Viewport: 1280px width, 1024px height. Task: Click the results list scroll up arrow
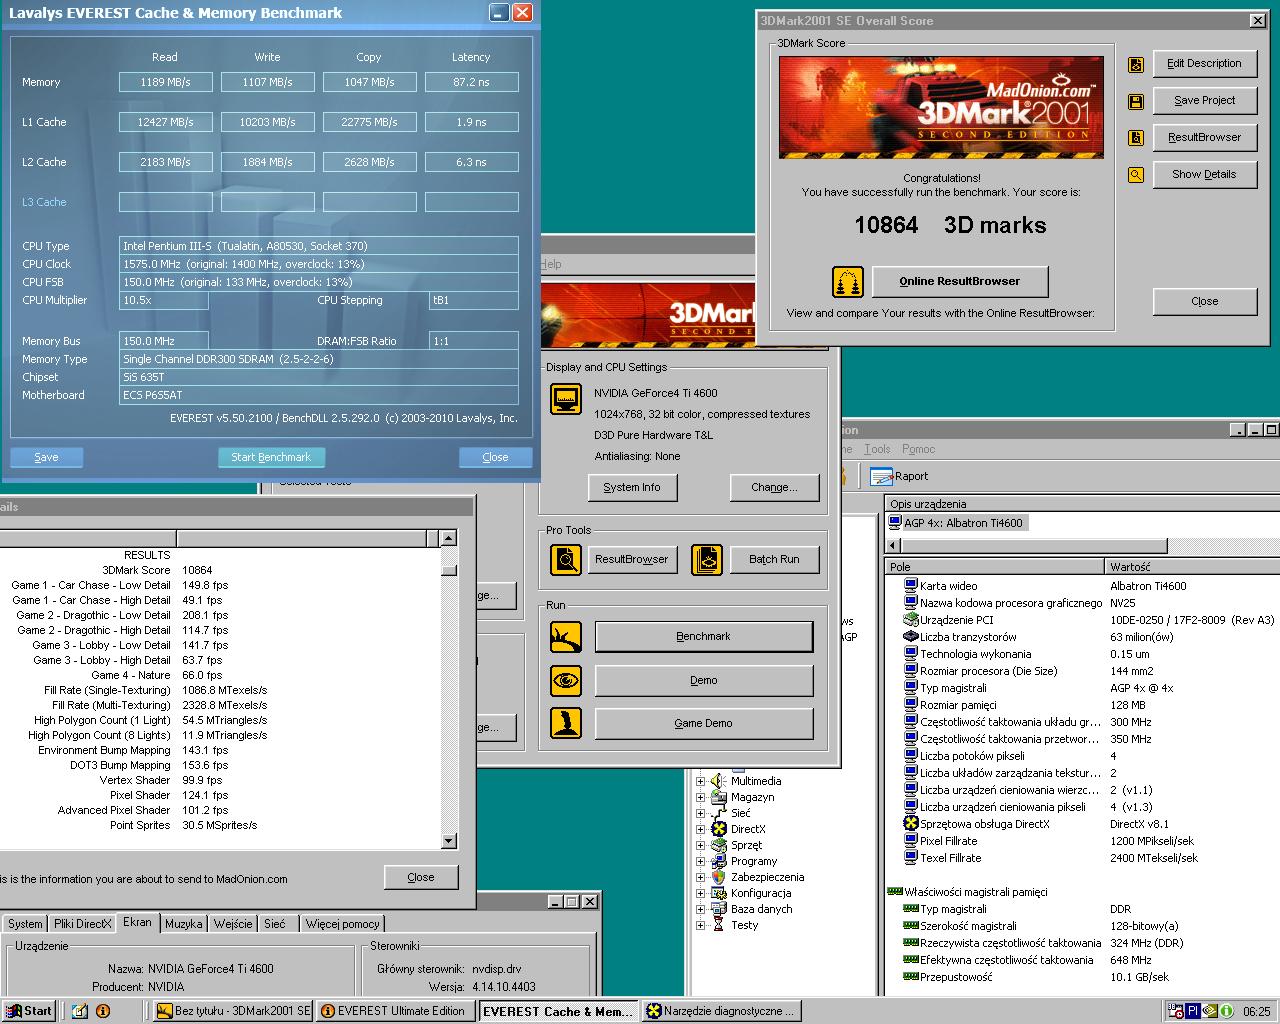click(x=449, y=538)
